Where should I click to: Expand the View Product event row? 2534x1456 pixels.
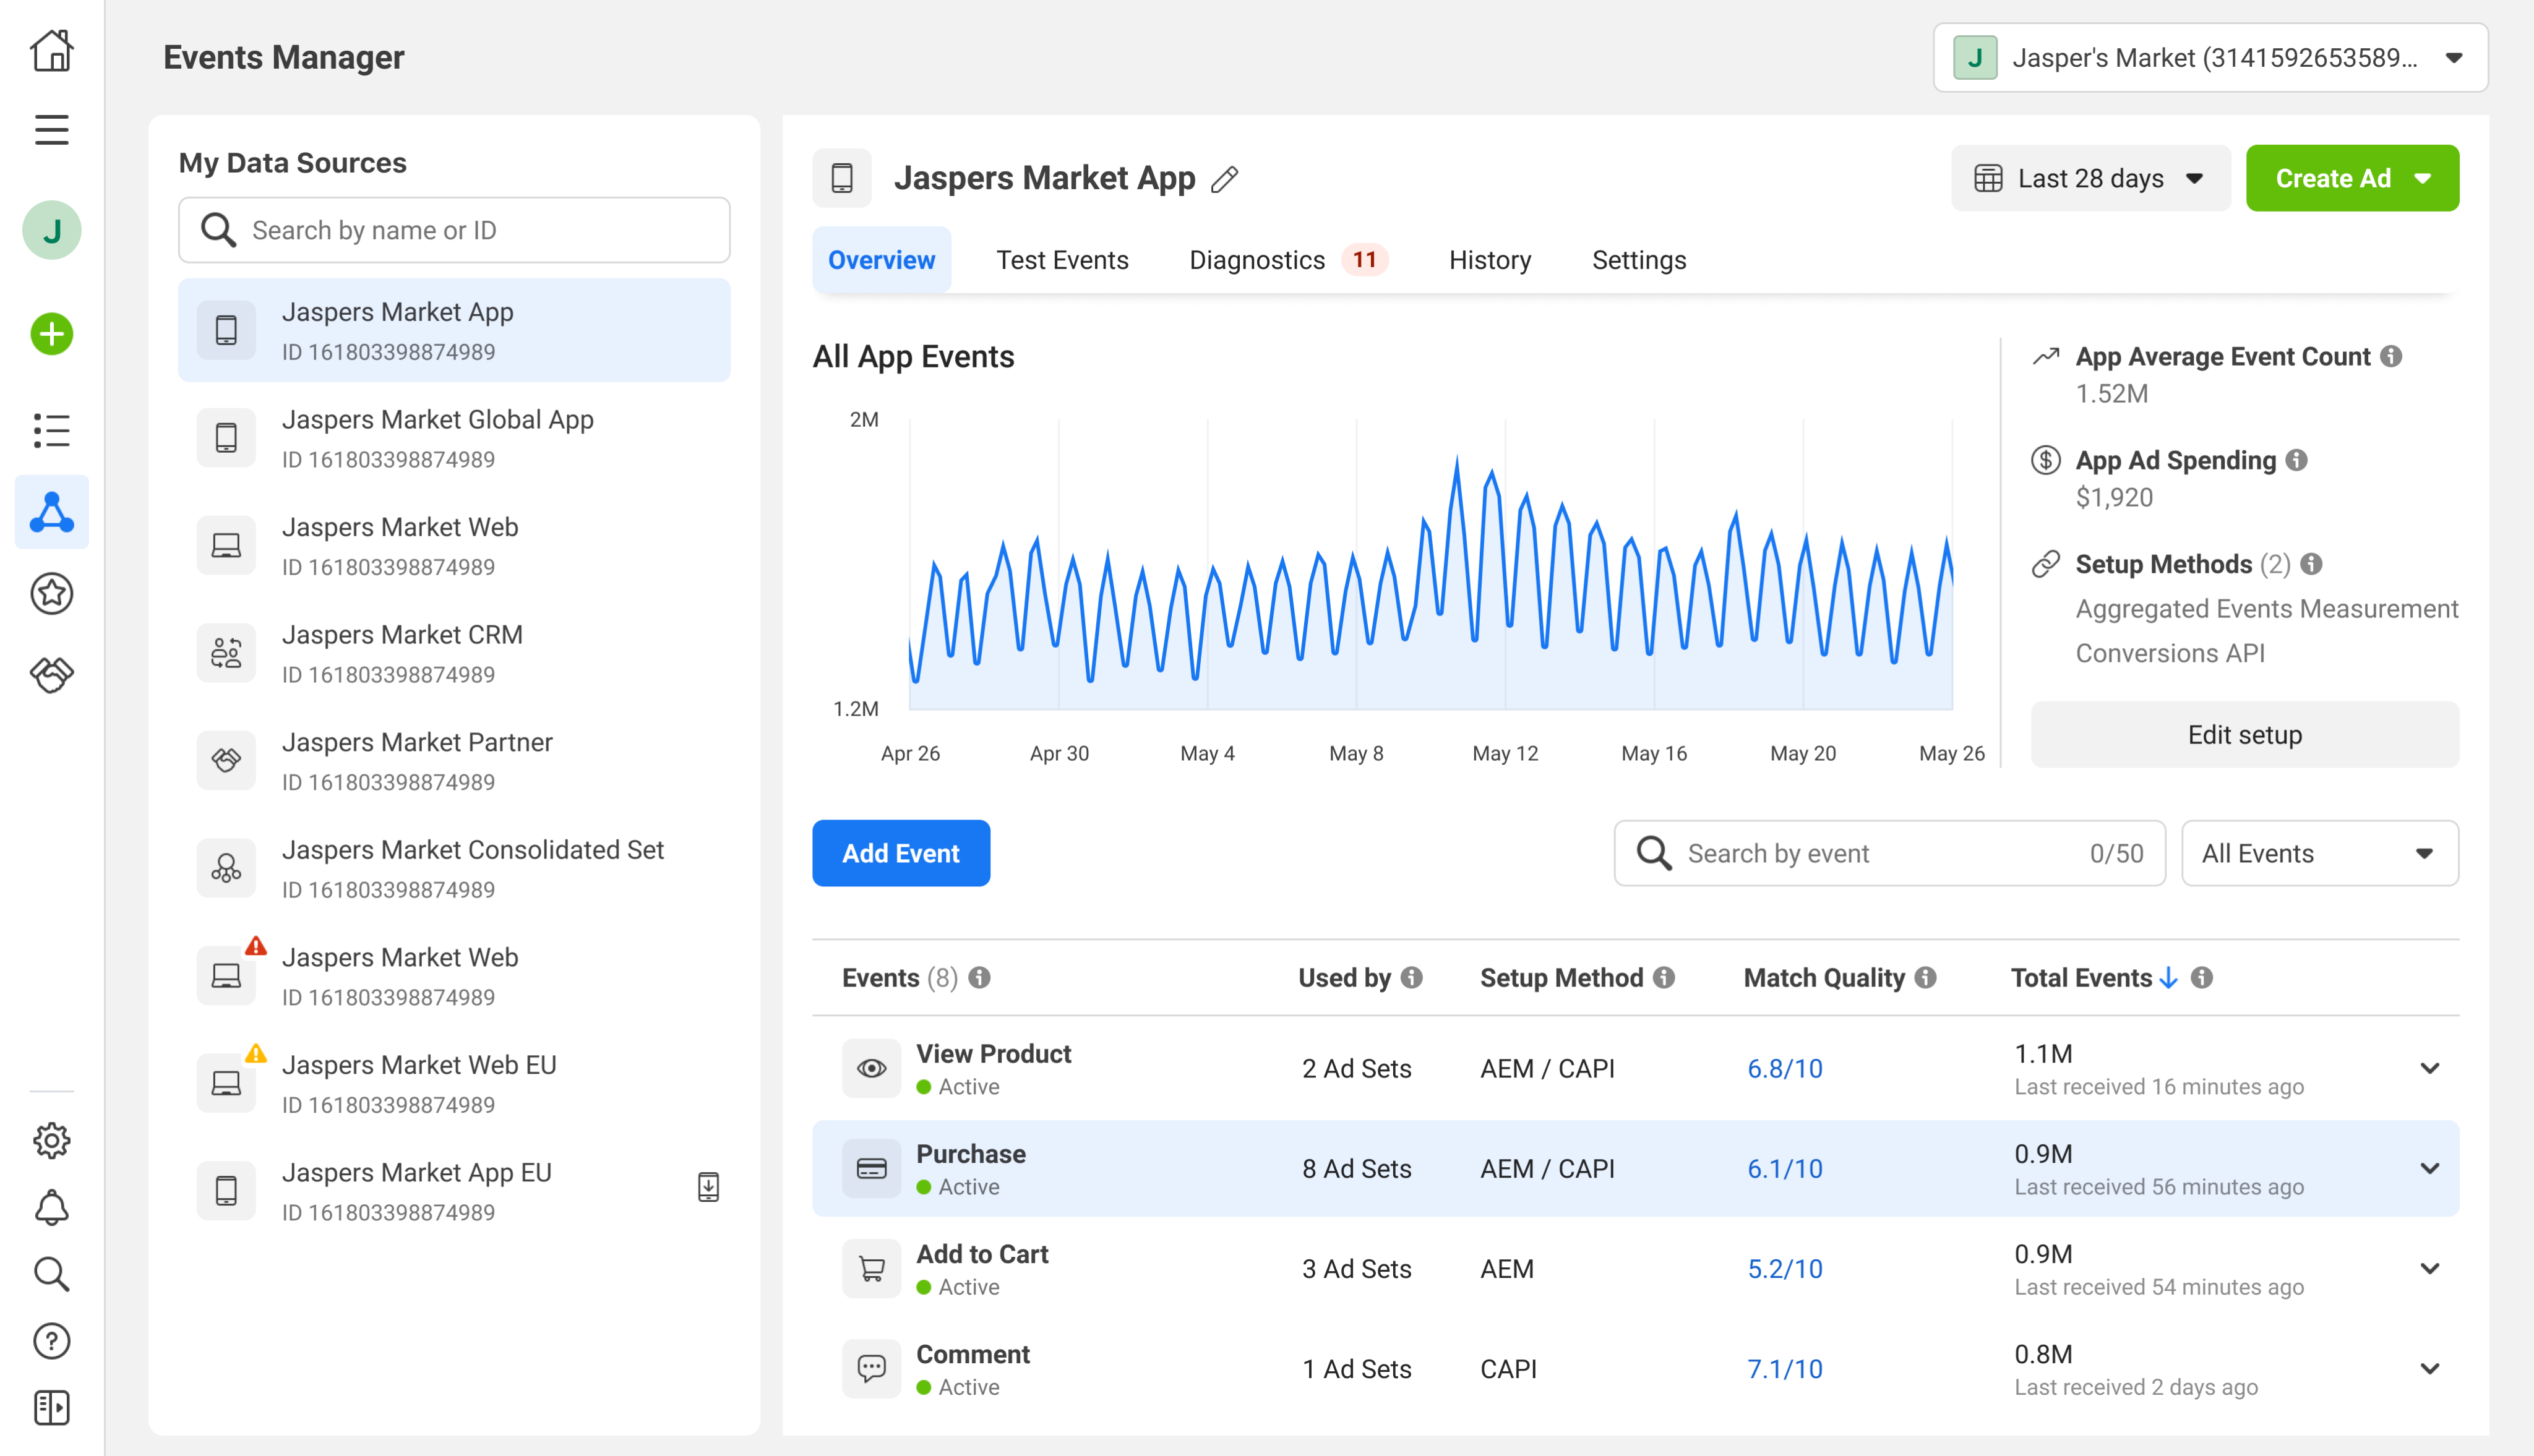click(2429, 1068)
